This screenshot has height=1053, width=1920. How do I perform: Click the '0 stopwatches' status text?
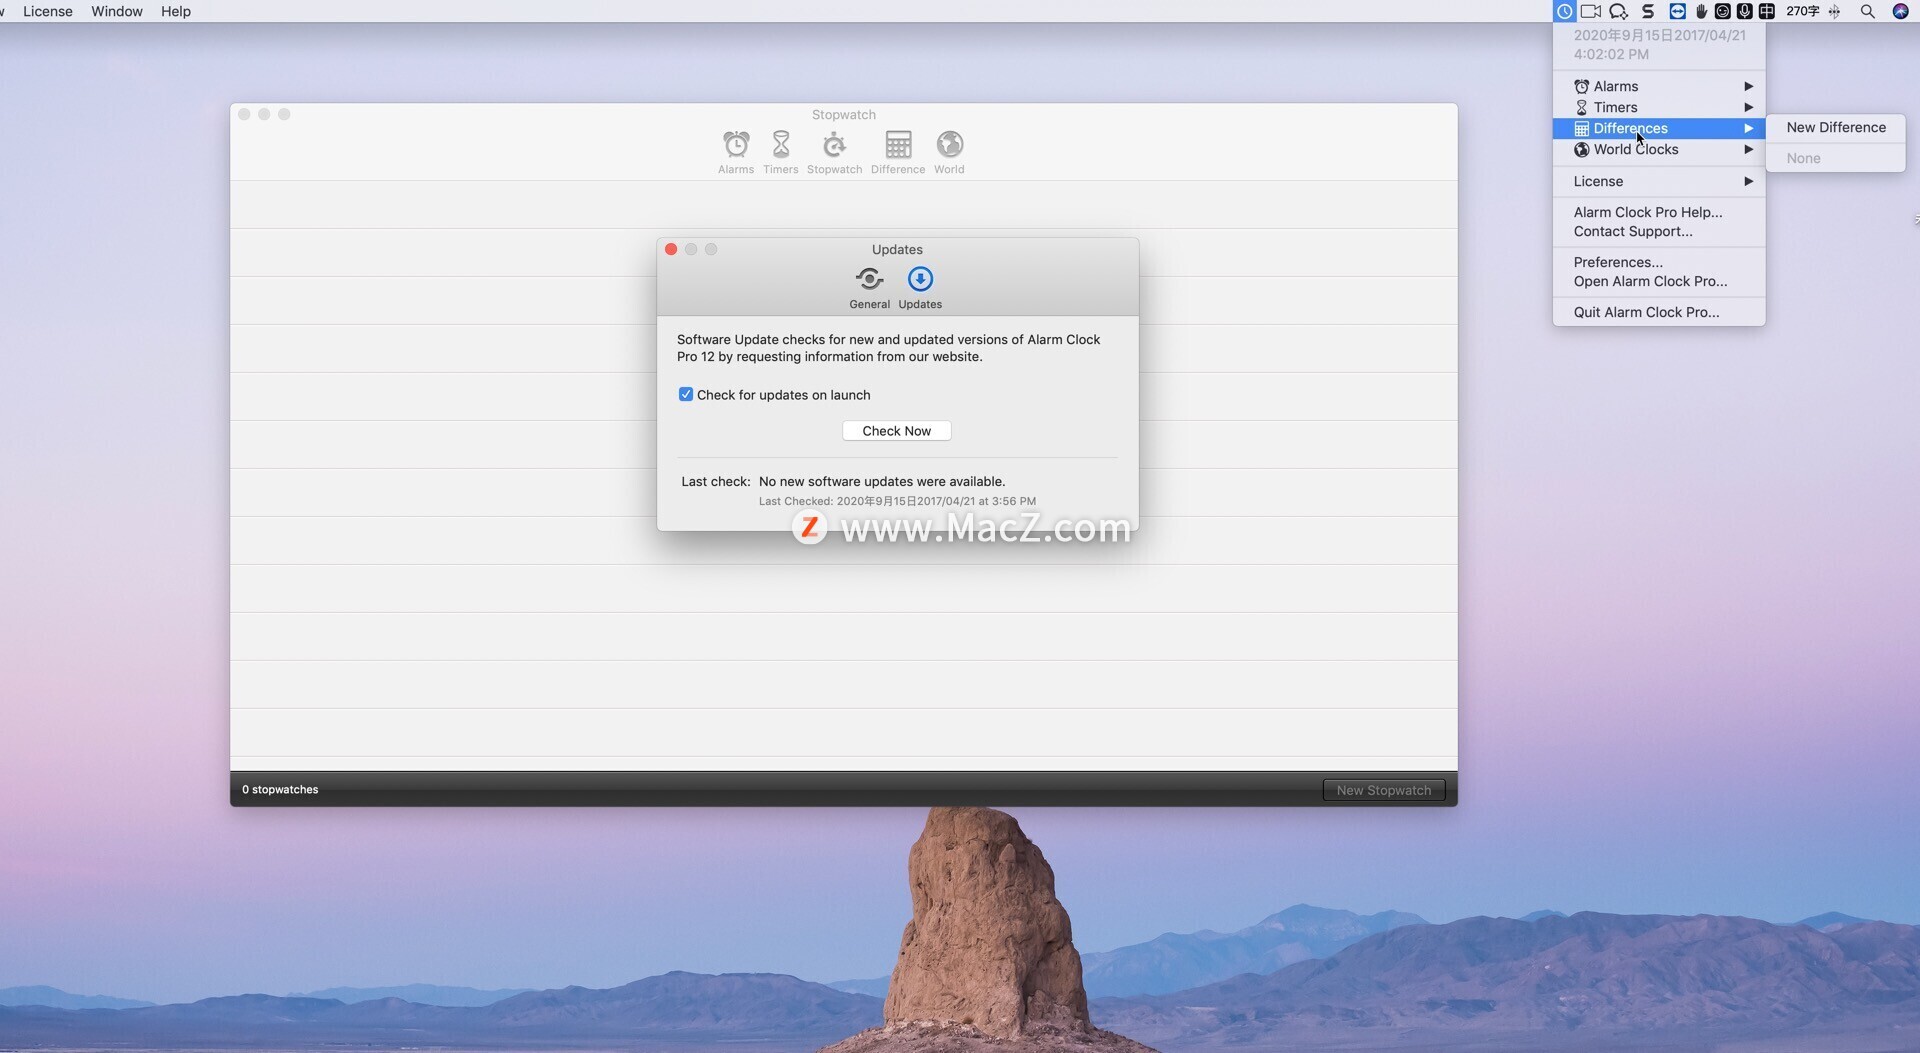pos(280,789)
